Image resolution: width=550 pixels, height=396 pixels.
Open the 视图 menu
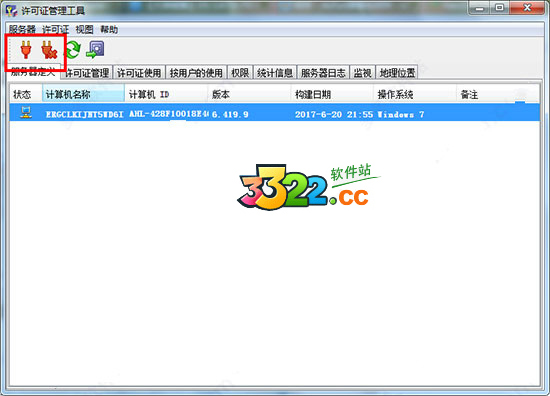click(x=85, y=29)
